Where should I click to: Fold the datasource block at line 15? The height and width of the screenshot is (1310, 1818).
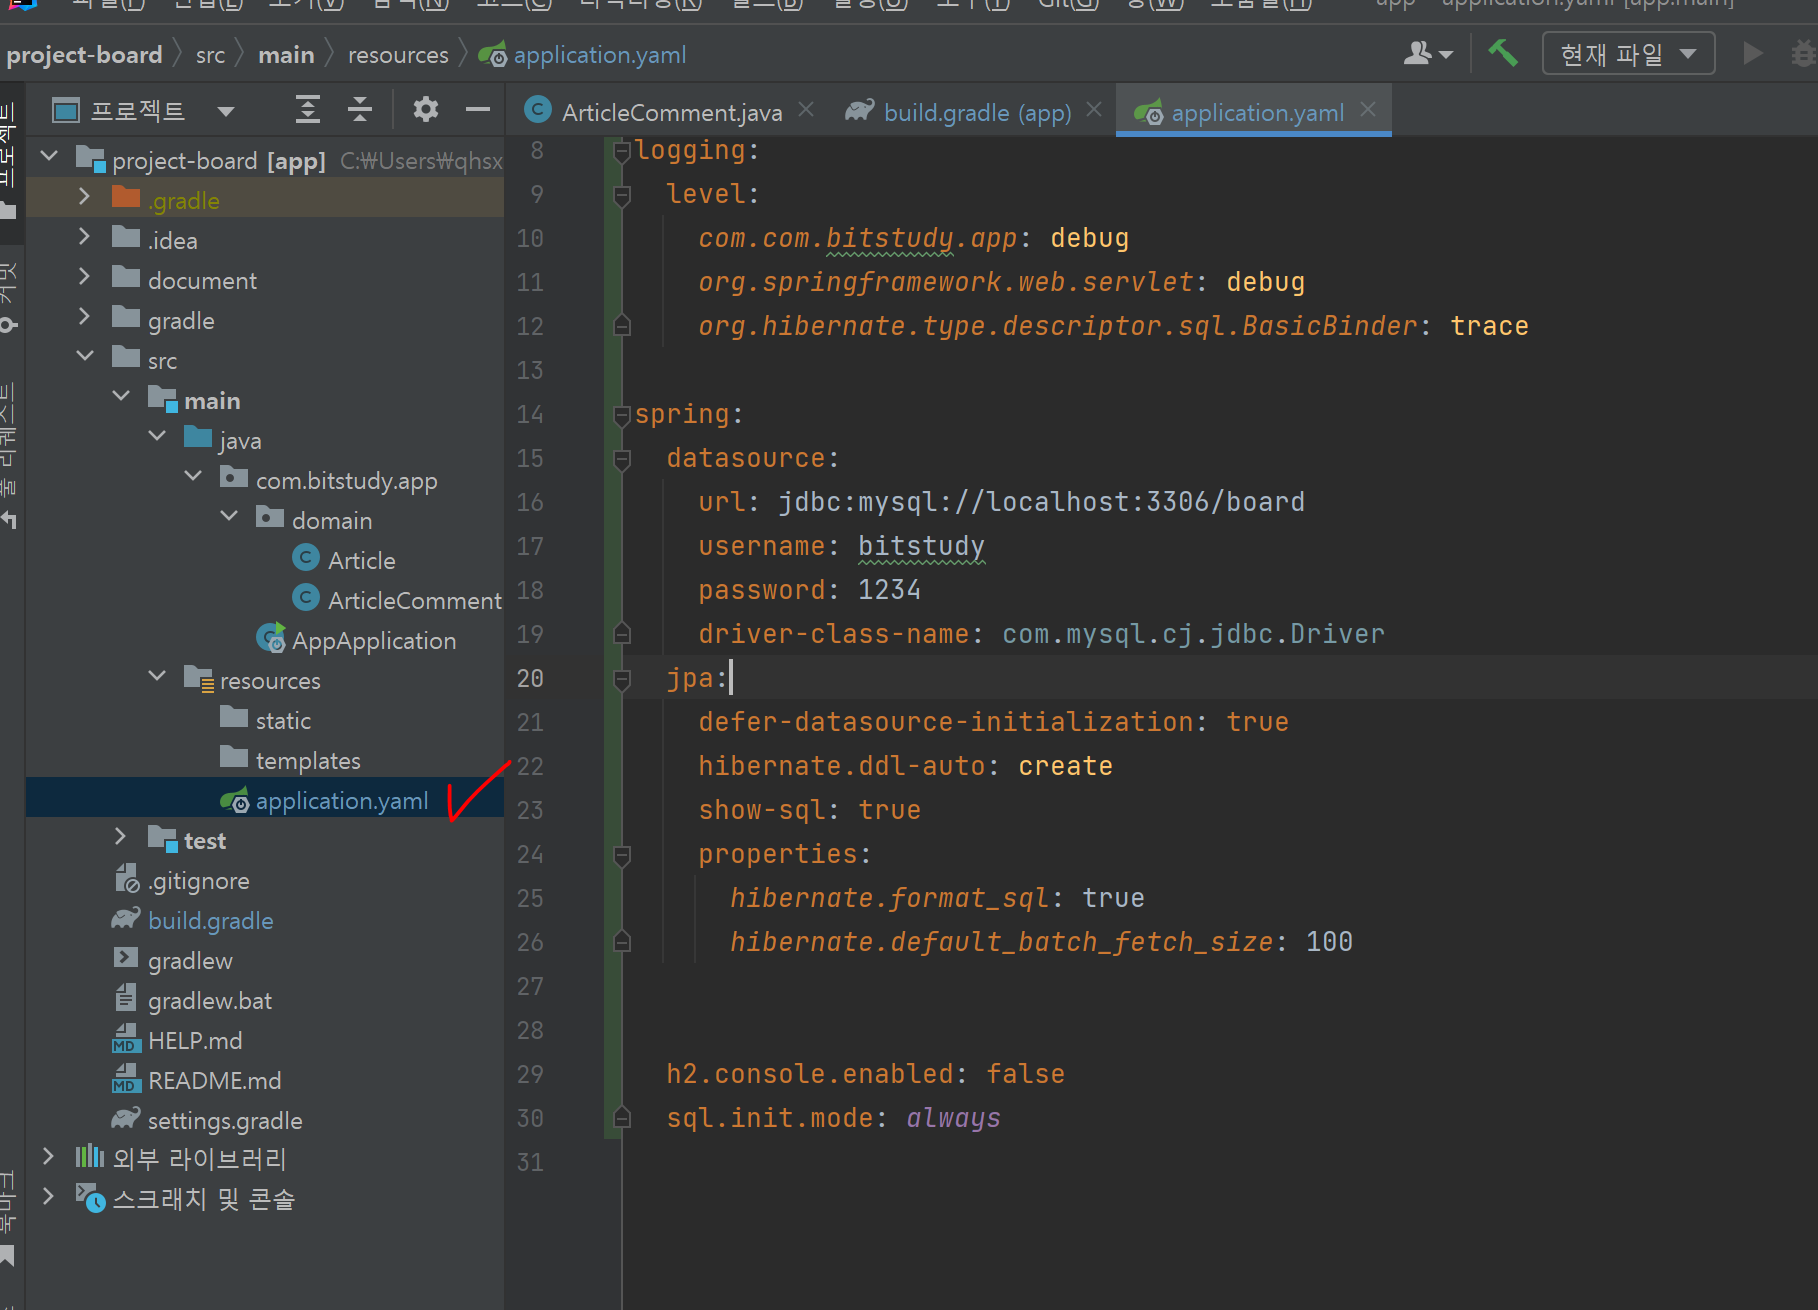(x=622, y=459)
